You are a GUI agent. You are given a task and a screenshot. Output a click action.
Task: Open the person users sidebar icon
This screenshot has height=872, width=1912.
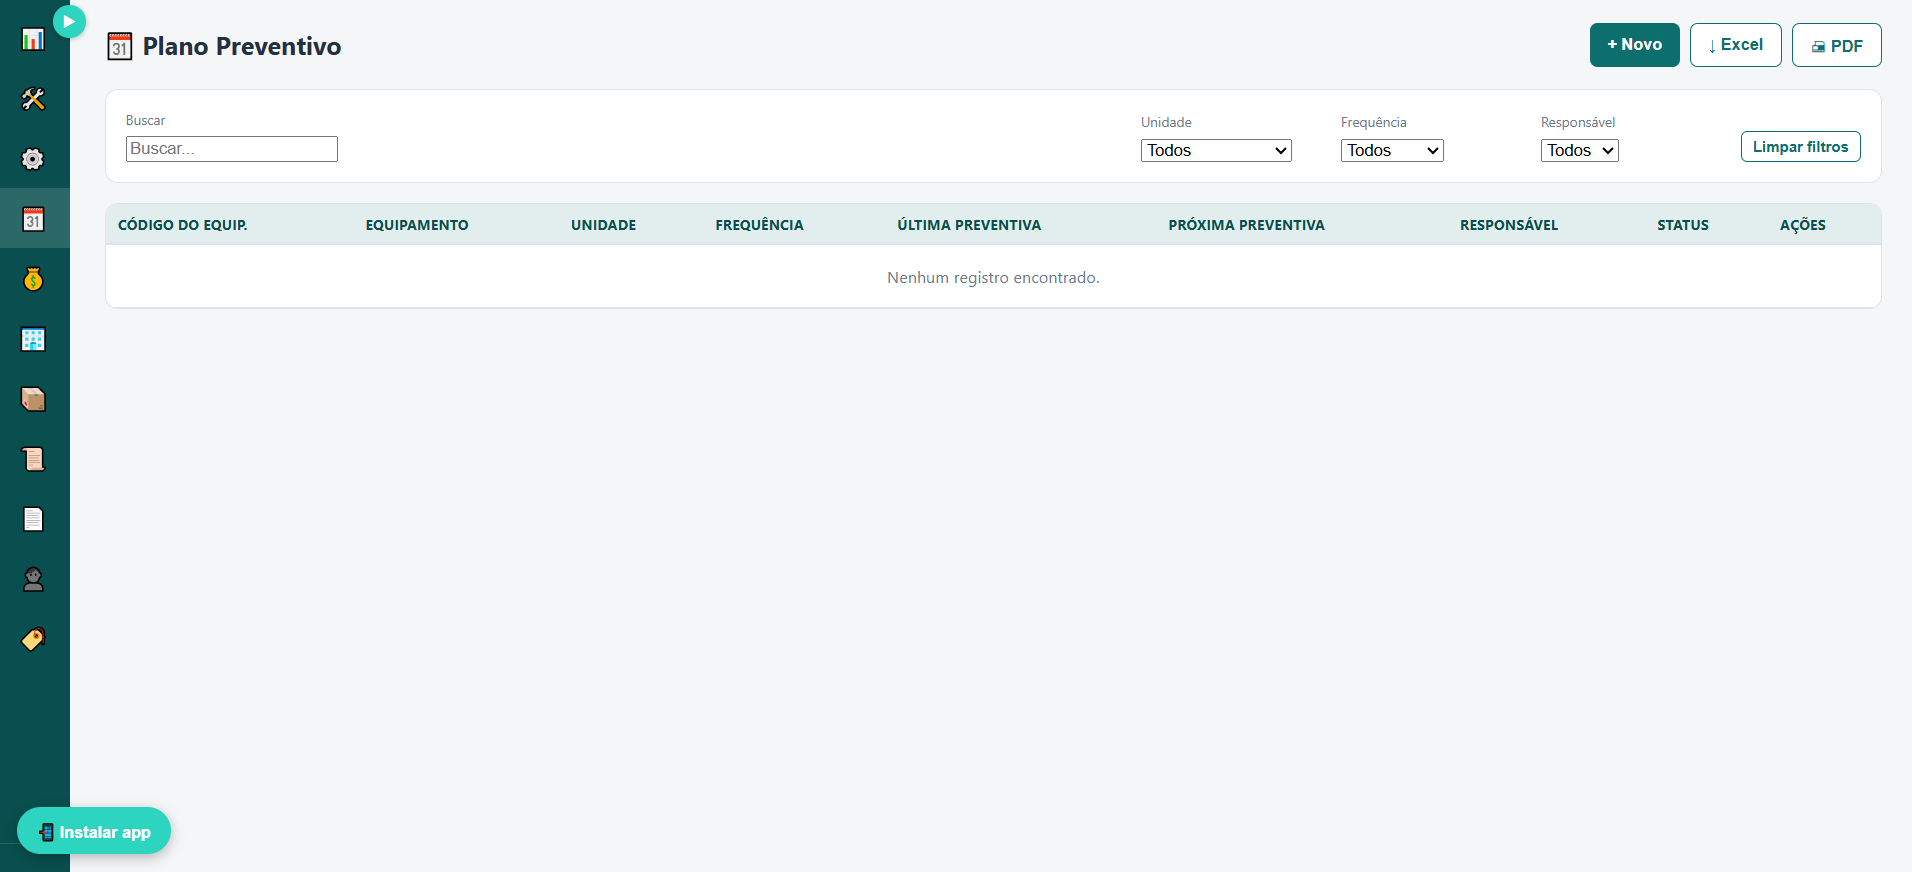coord(33,579)
